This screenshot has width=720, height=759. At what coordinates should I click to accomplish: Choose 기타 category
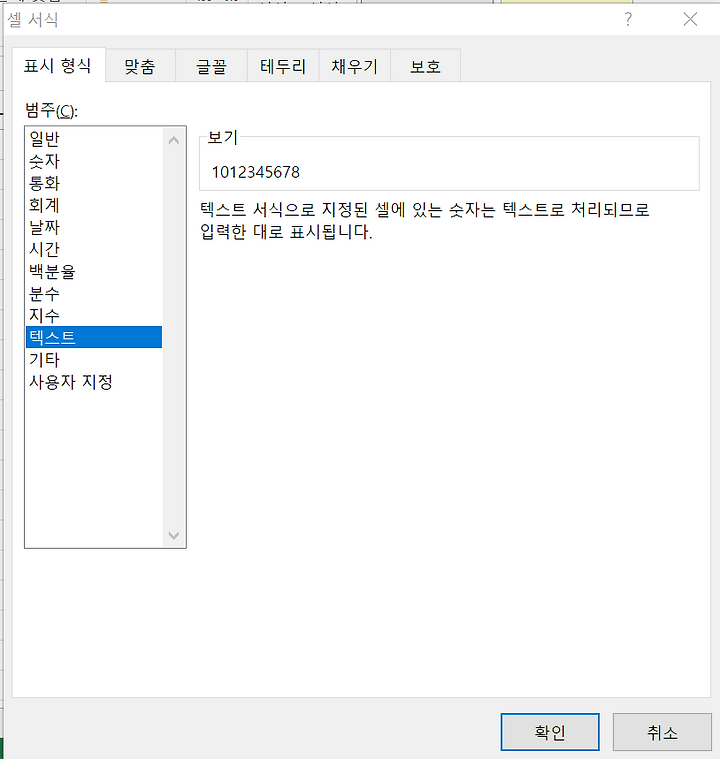(94, 360)
